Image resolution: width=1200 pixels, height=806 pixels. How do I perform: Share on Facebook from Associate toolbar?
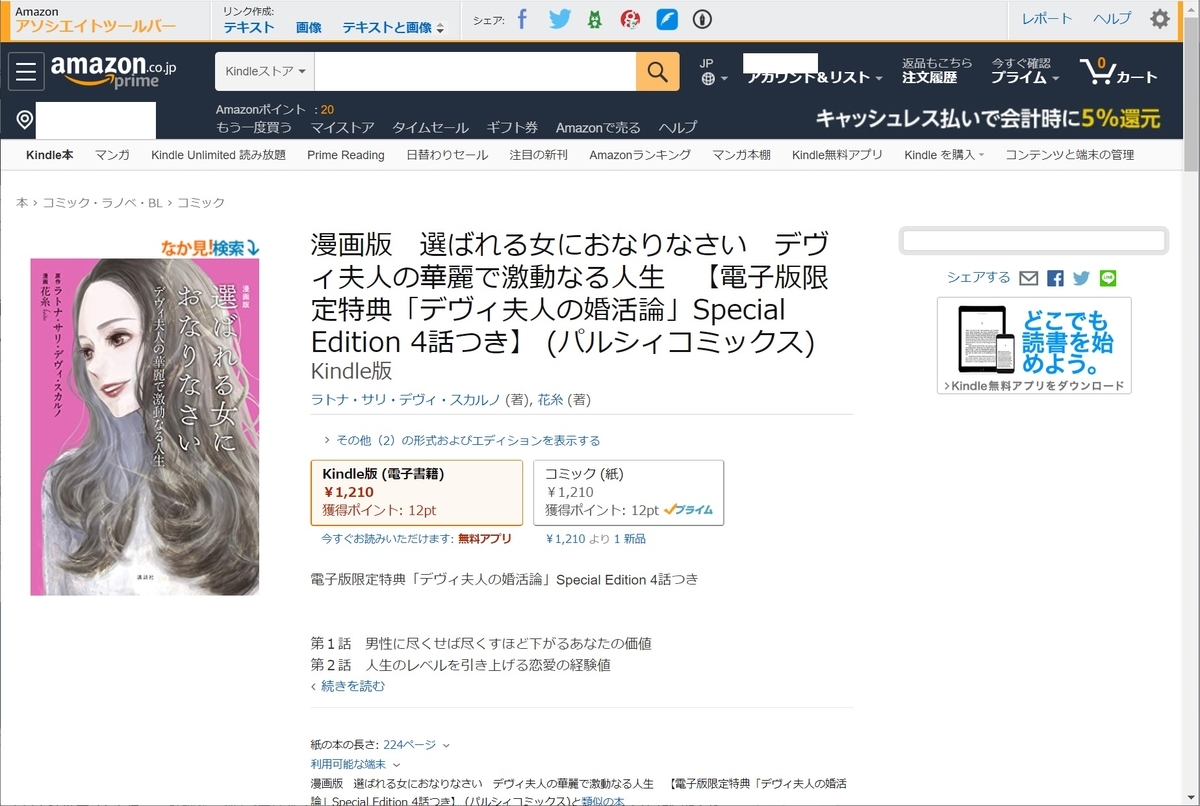point(522,19)
